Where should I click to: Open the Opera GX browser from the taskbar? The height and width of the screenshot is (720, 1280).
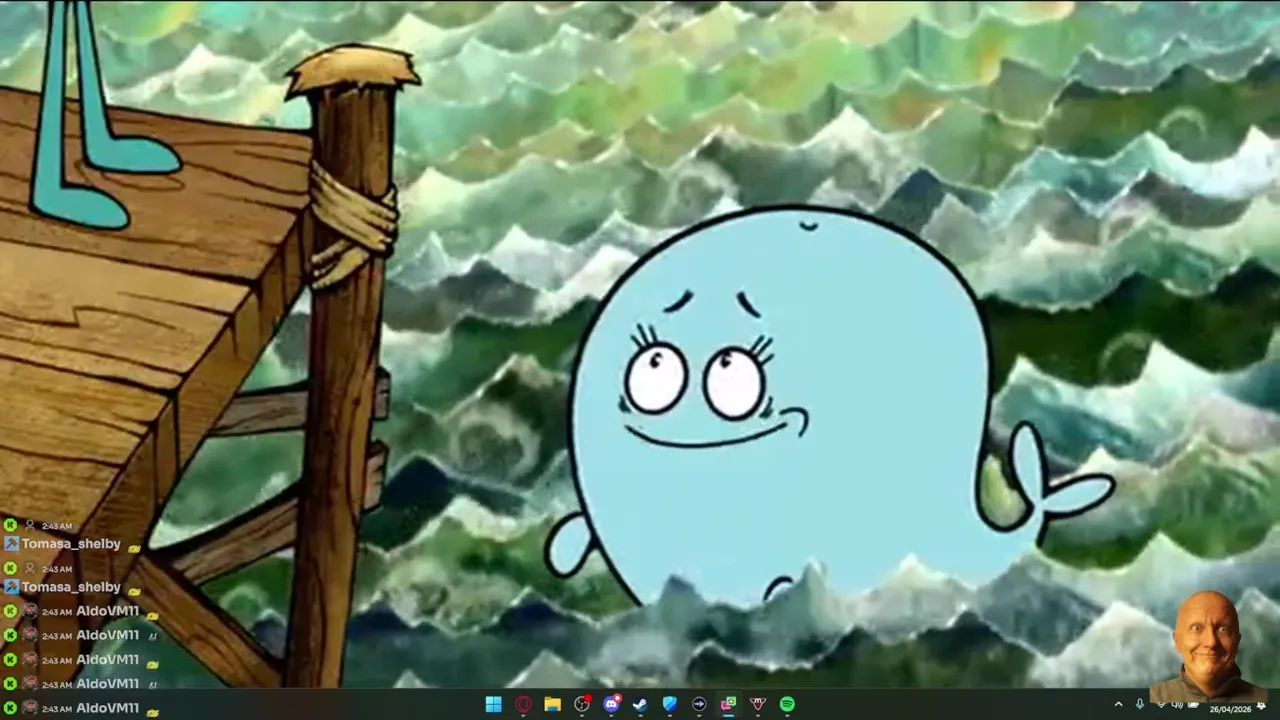(523, 704)
